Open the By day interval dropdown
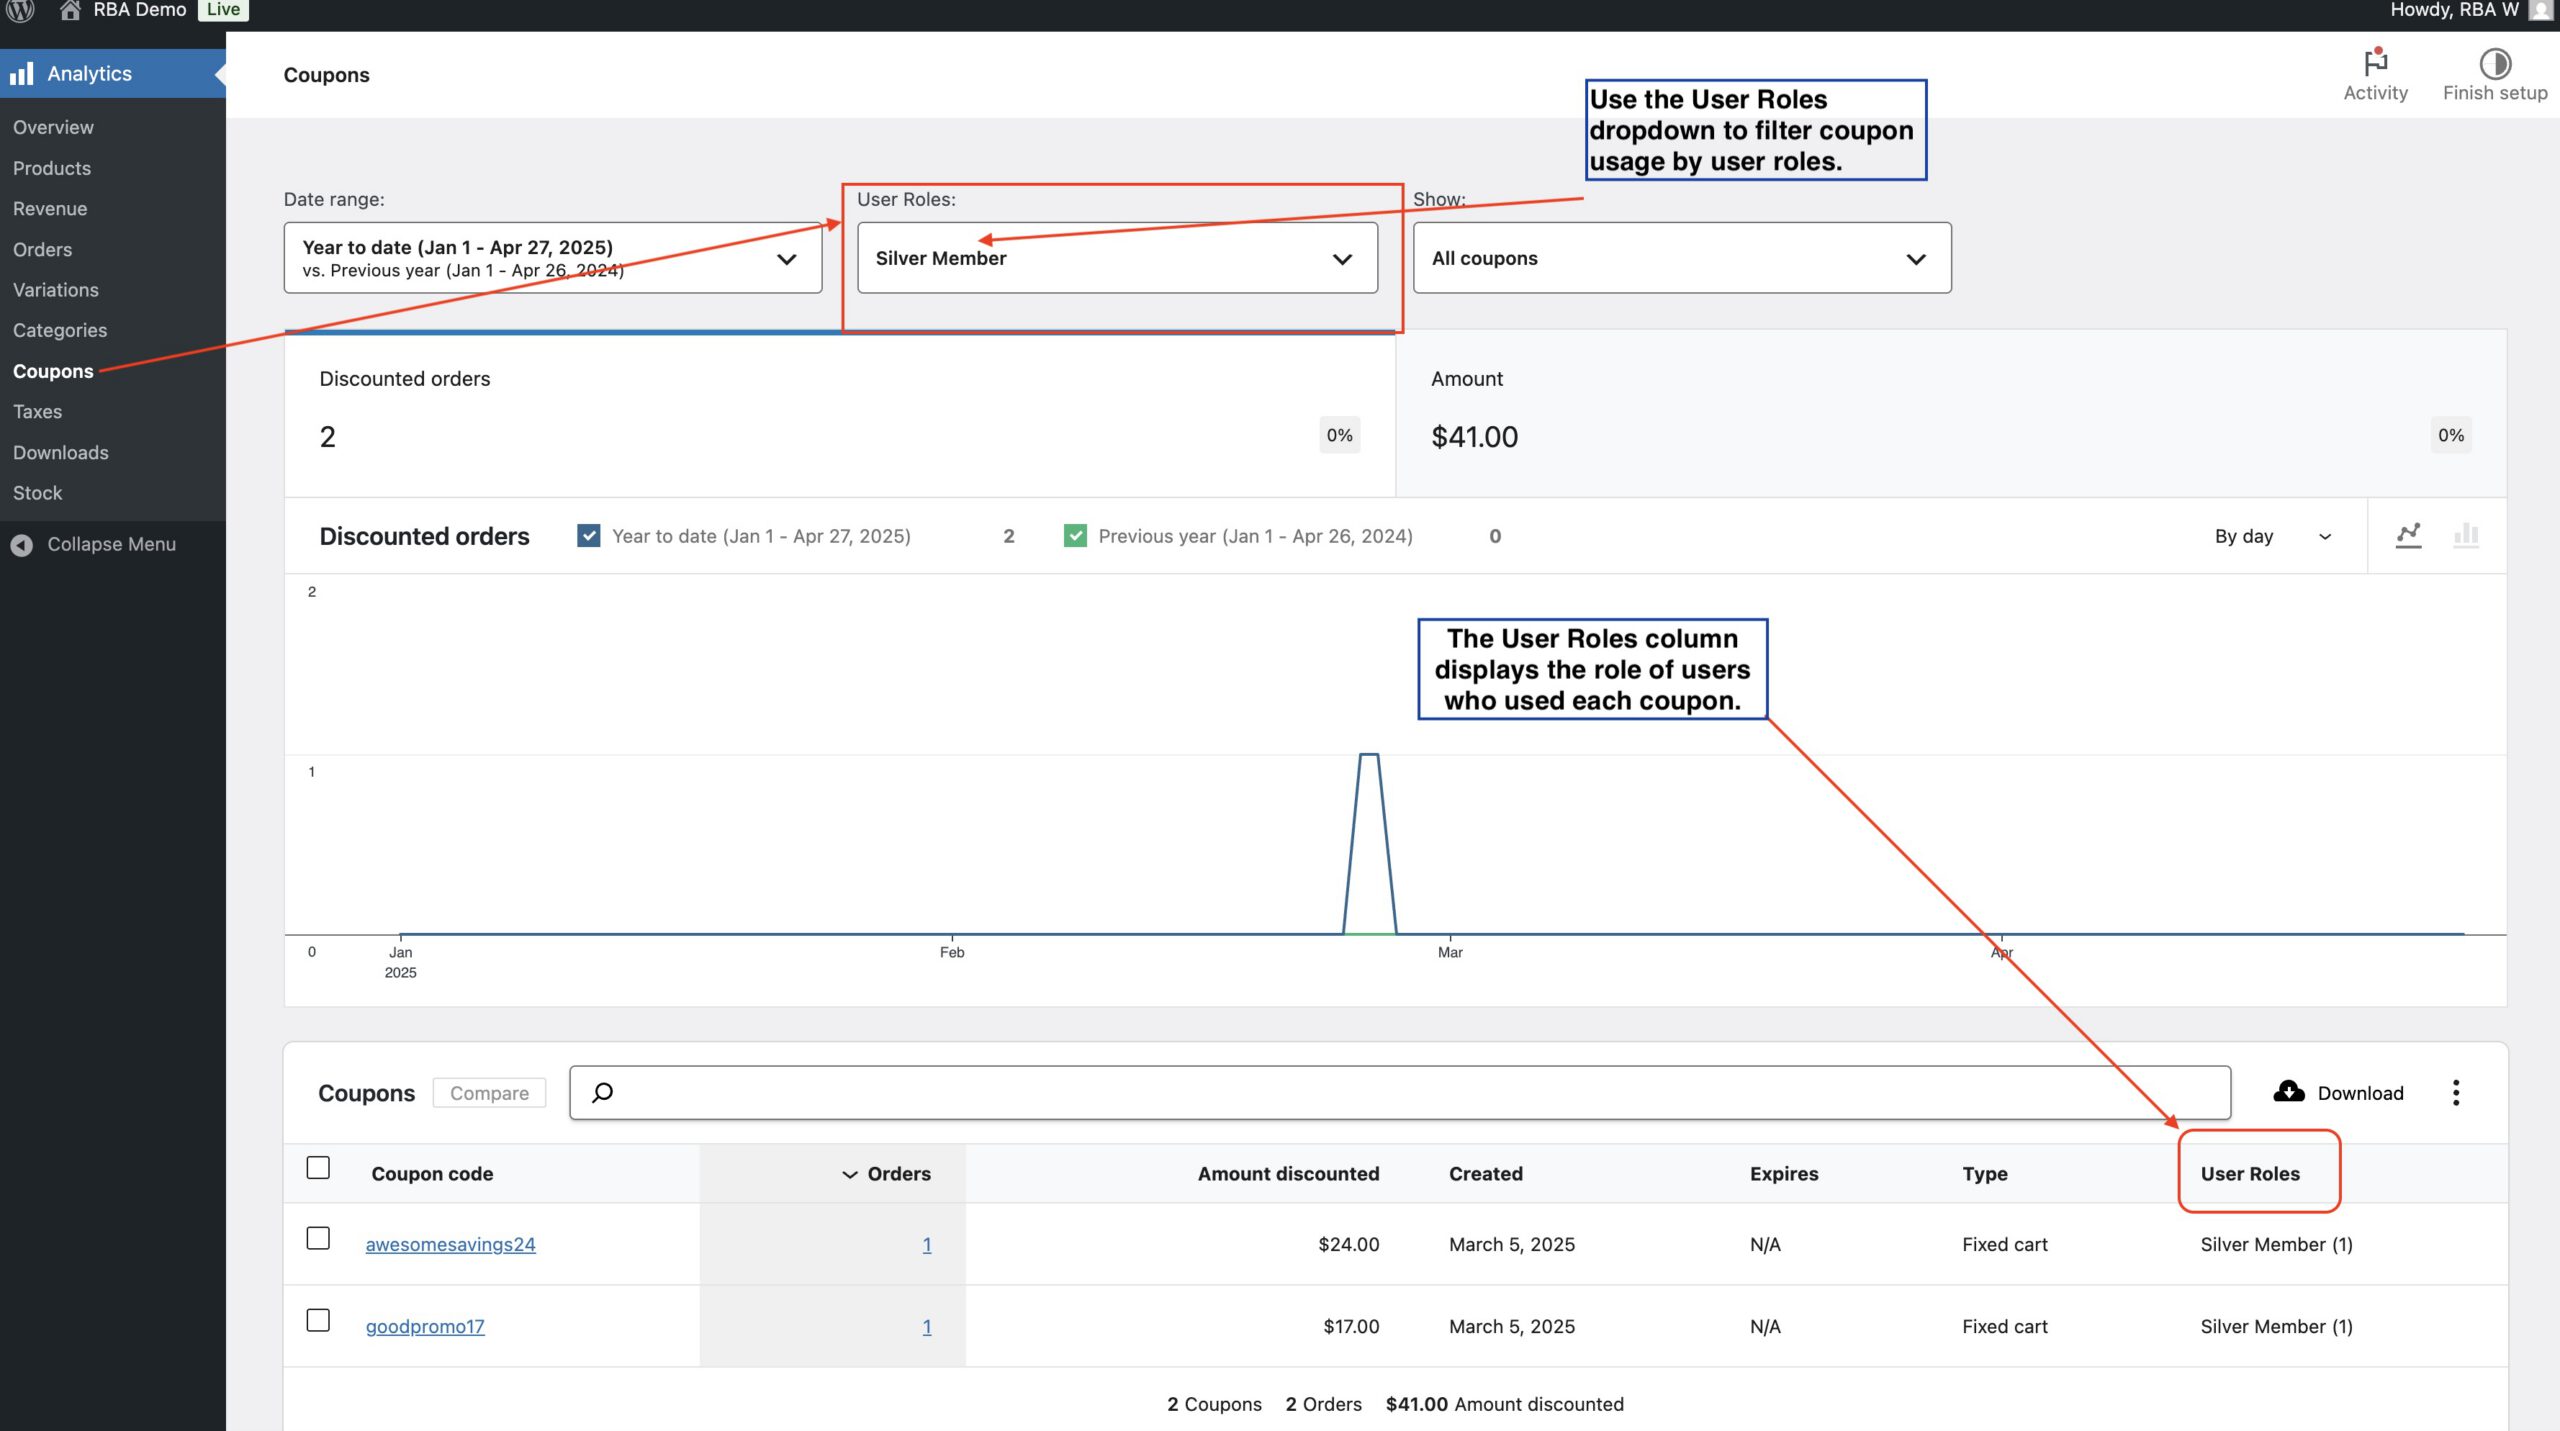Viewport: 2560px width, 1431px height. (x=2272, y=536)
